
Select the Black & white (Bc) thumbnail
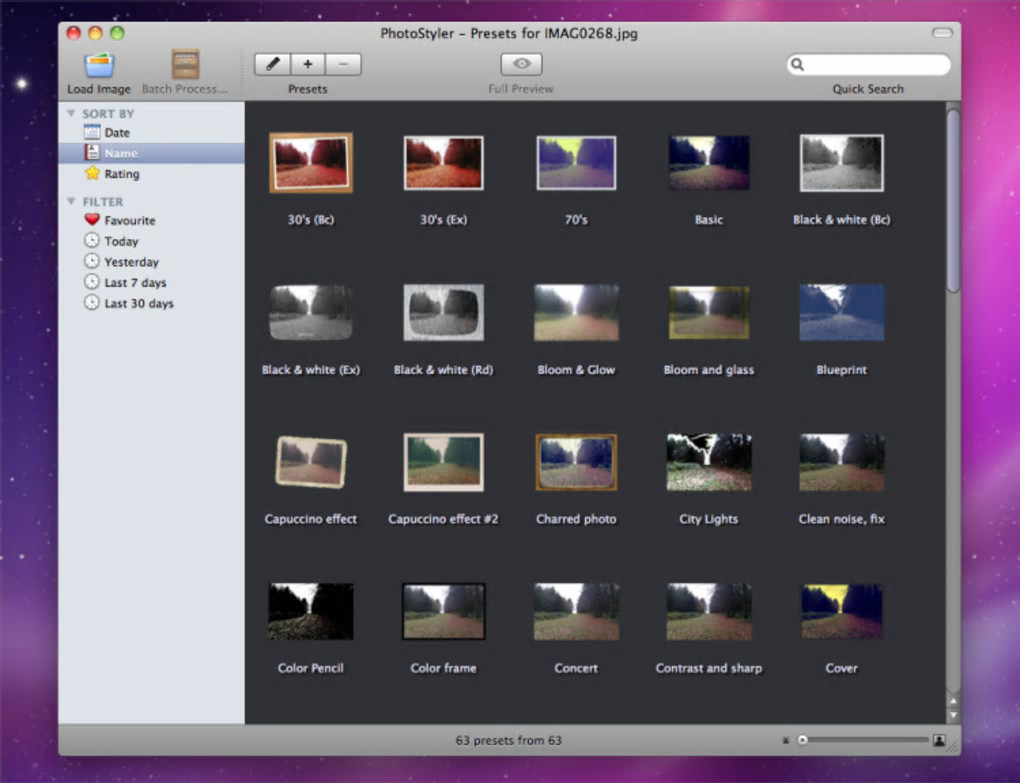842,163
